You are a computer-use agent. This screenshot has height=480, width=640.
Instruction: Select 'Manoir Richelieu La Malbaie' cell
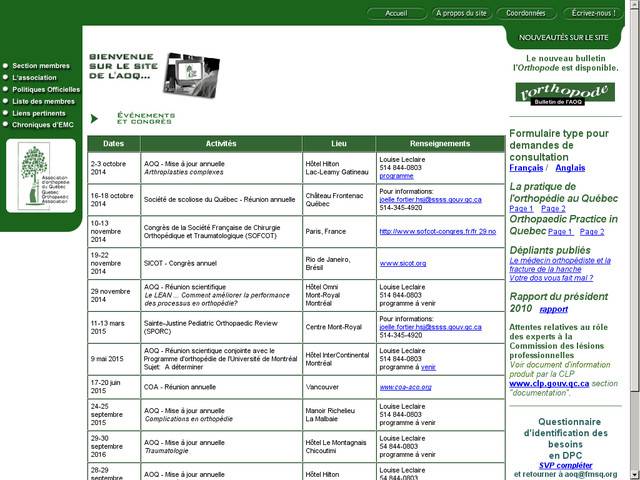(339, 415)
